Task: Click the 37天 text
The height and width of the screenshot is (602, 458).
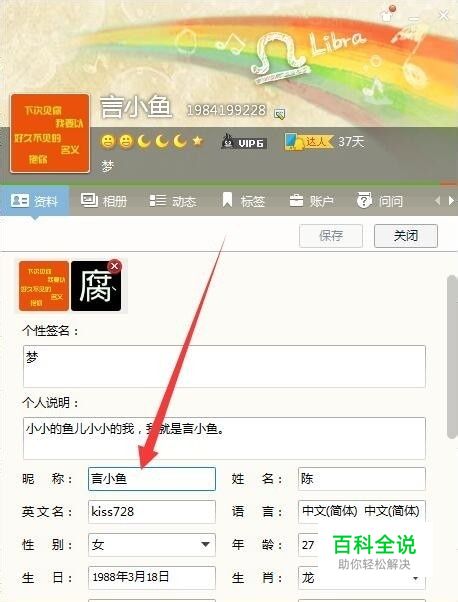Action: pyautogui.click(x=351, y=142)
